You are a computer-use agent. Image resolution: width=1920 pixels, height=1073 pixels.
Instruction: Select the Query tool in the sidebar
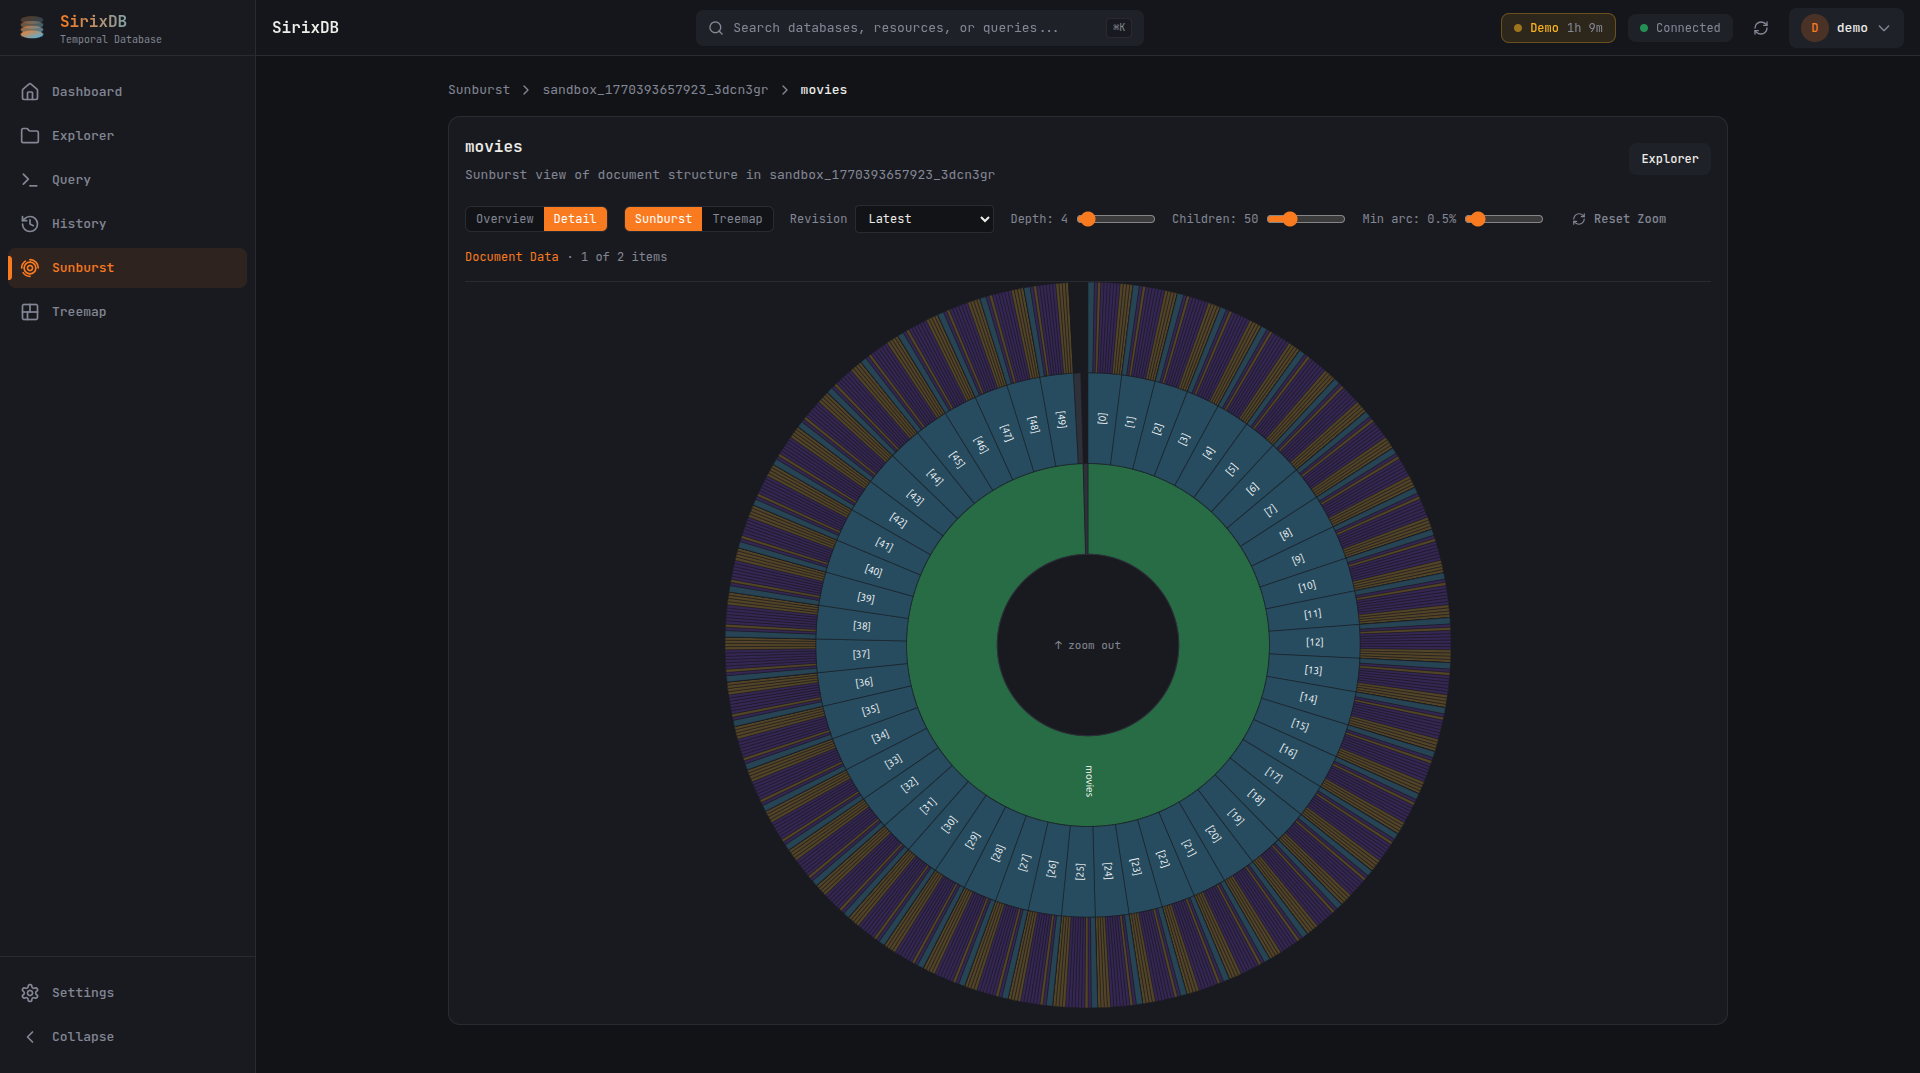(70, 179)
